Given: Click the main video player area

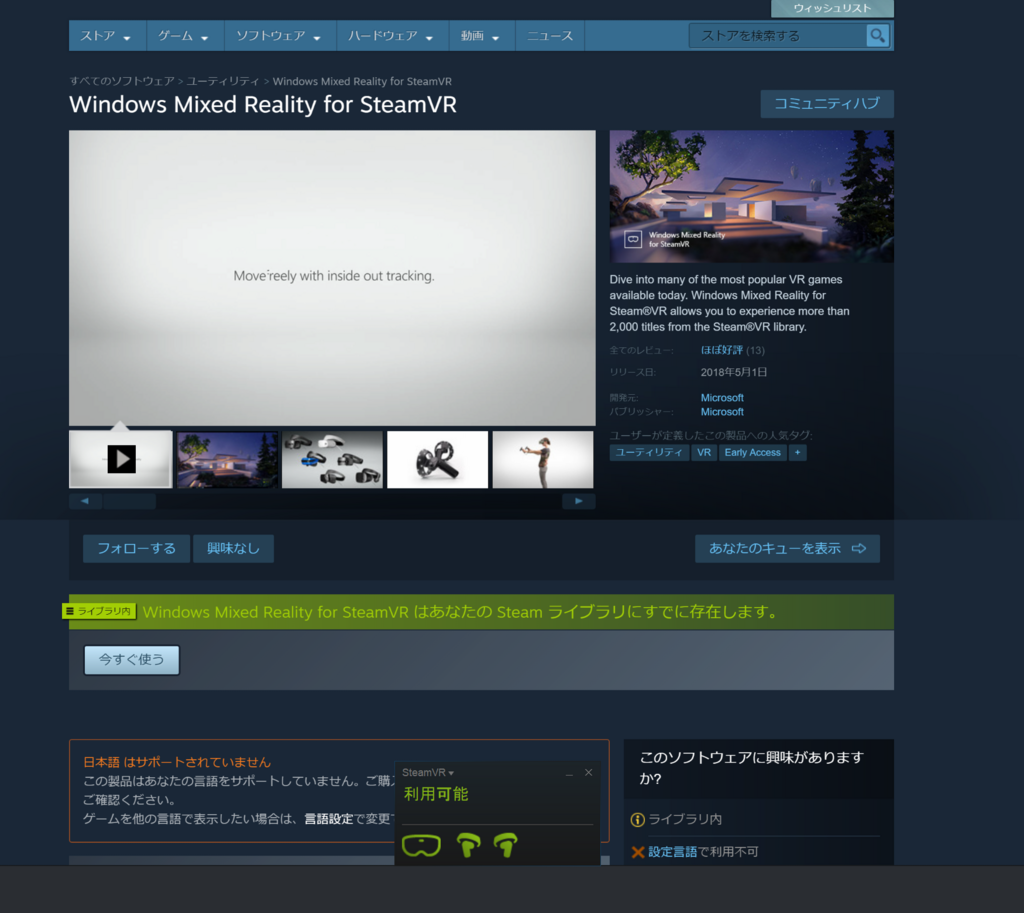Looking at the screenshot, I should (x=332, y=278).
